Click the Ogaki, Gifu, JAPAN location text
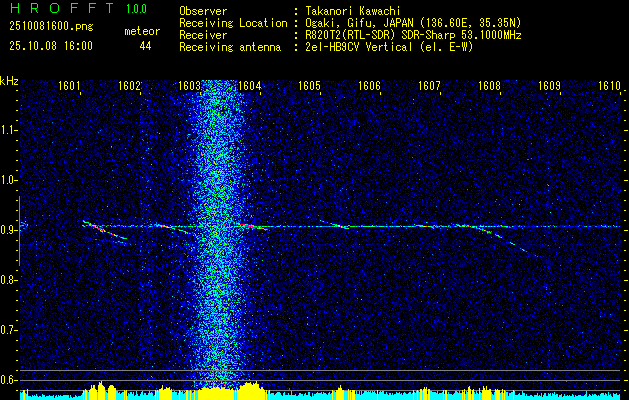This screenshot has width=629, height=400. click(x=413, y=23)
